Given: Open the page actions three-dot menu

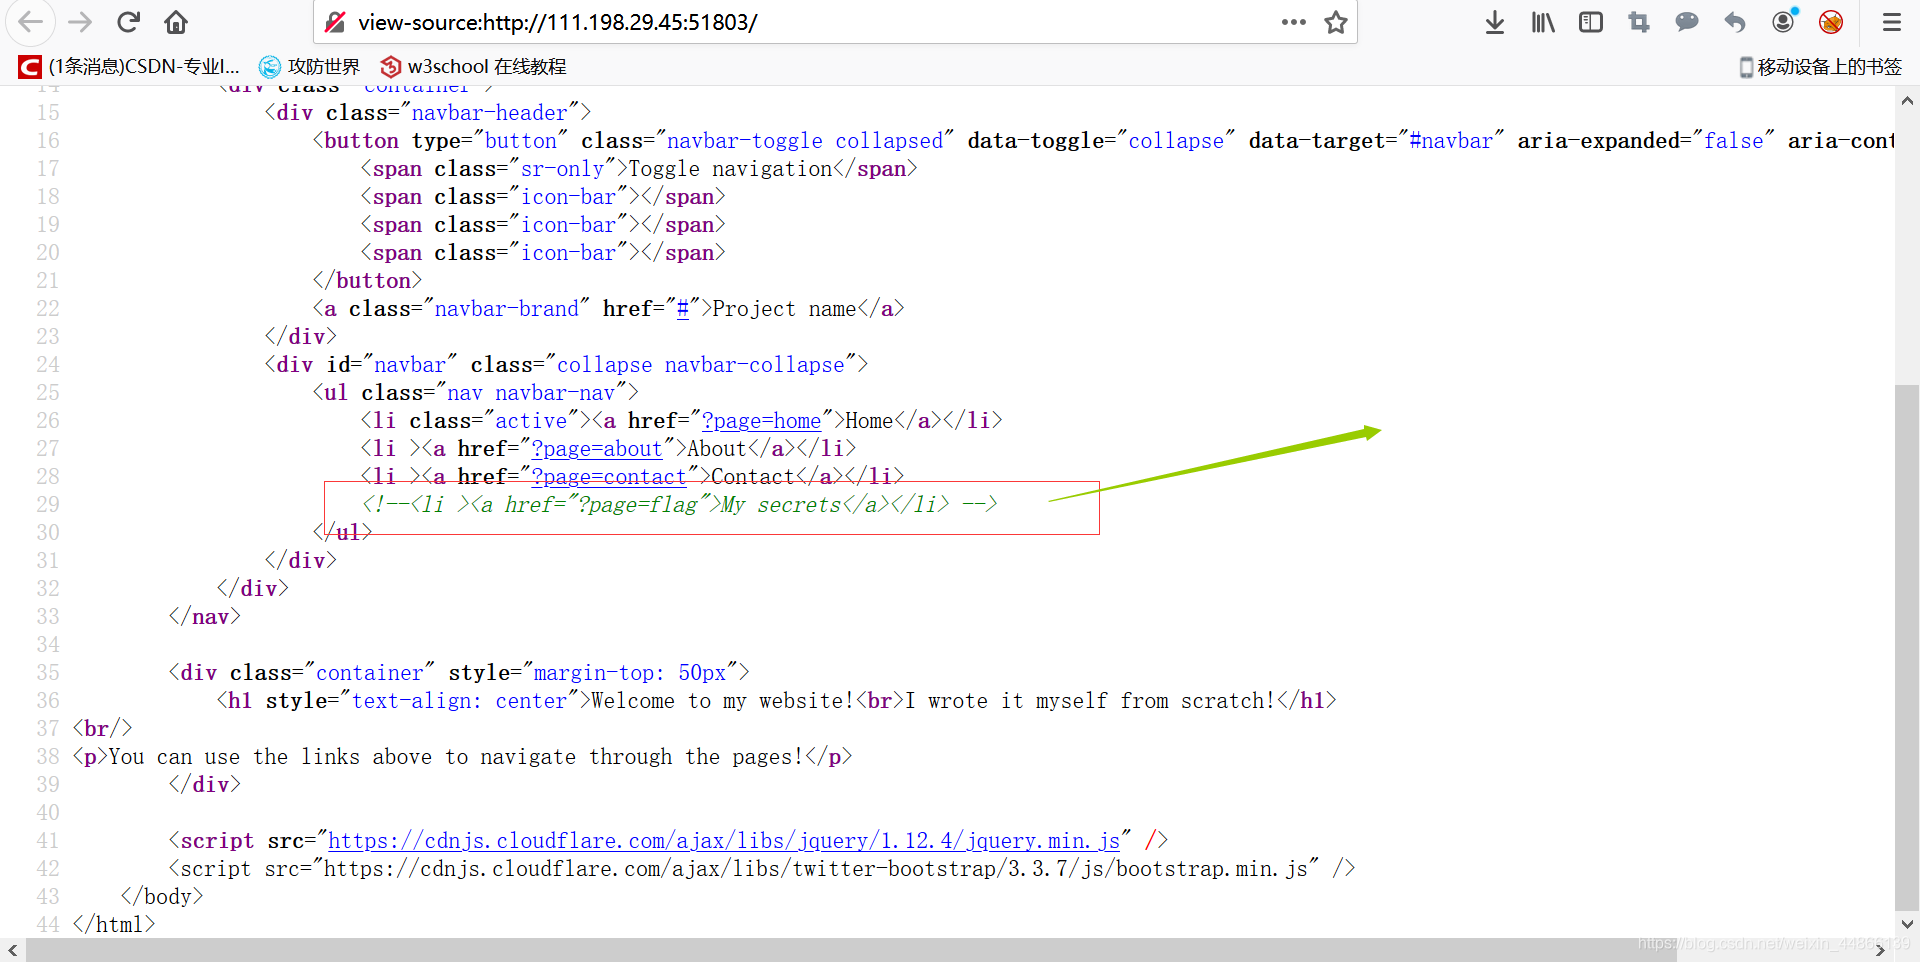Looking at the screenshot, I should point(1294,22).
